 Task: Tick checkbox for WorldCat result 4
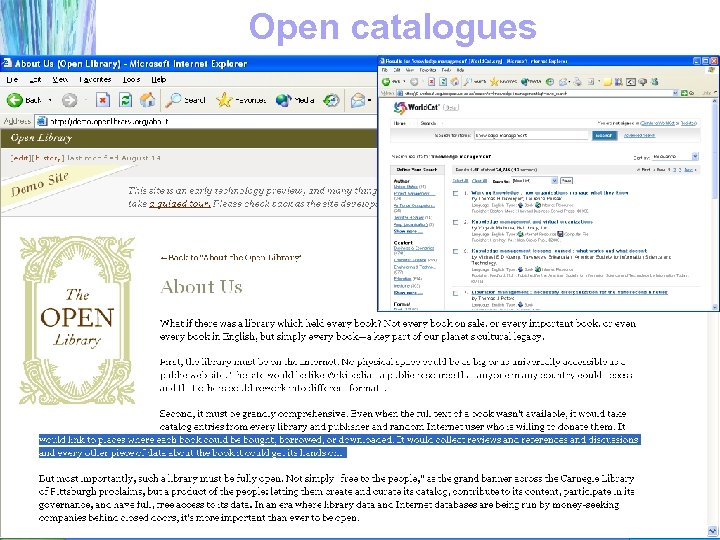(x=455, y=292)
